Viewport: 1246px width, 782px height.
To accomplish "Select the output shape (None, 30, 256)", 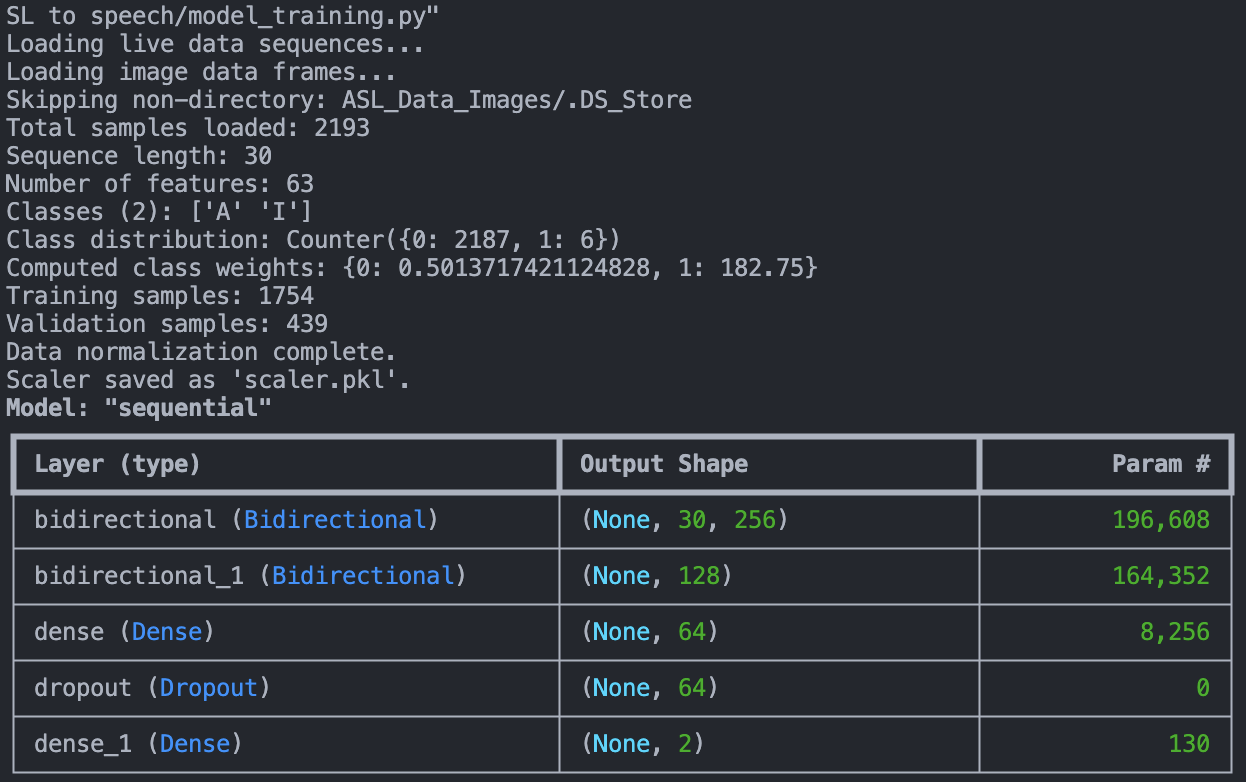I will tap(683, 519).
